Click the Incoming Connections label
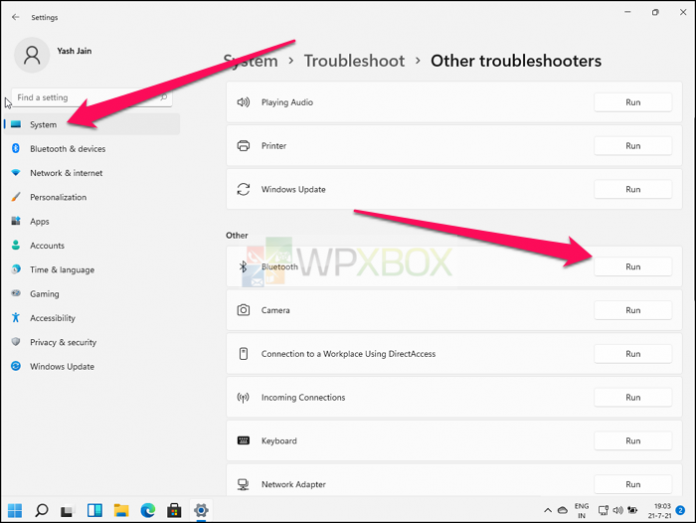 (303, 397)
